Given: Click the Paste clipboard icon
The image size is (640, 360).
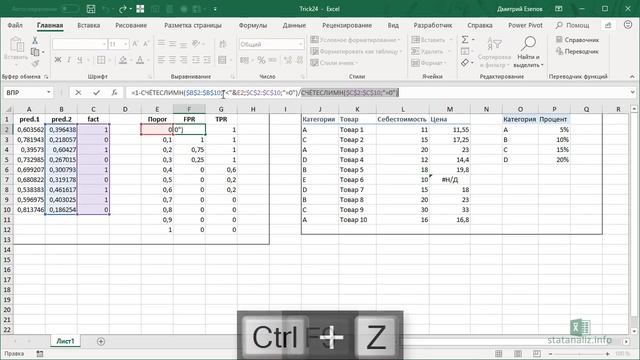Looking at the screenshot, I should point(16,45).
